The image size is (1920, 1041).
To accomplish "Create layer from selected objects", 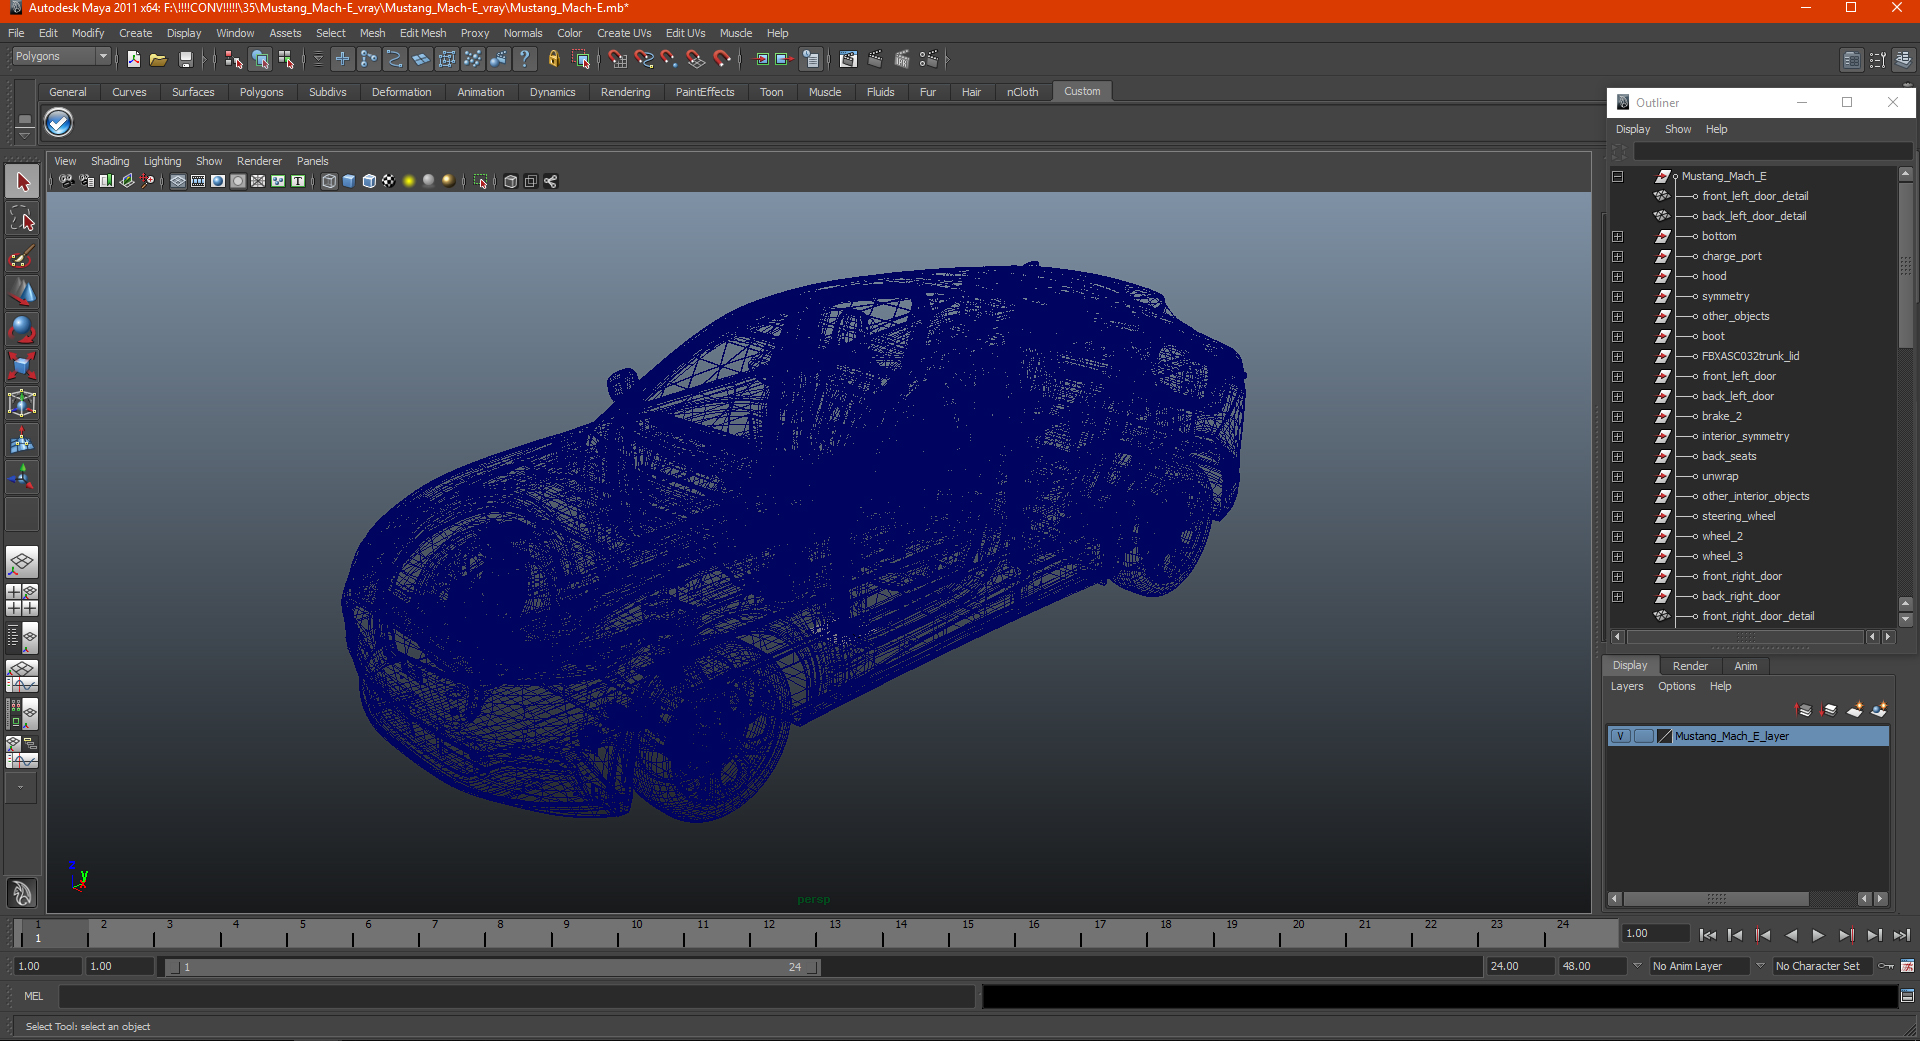I will coord(1879,710).
